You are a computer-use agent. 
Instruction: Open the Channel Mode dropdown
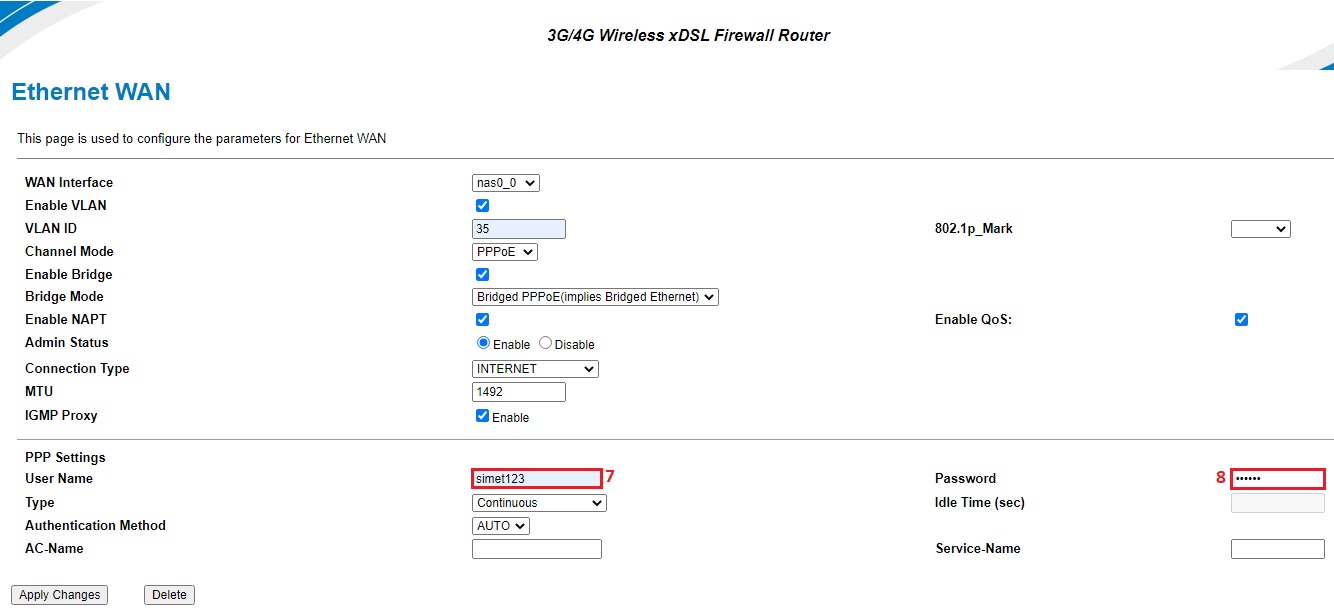(504, 252)
